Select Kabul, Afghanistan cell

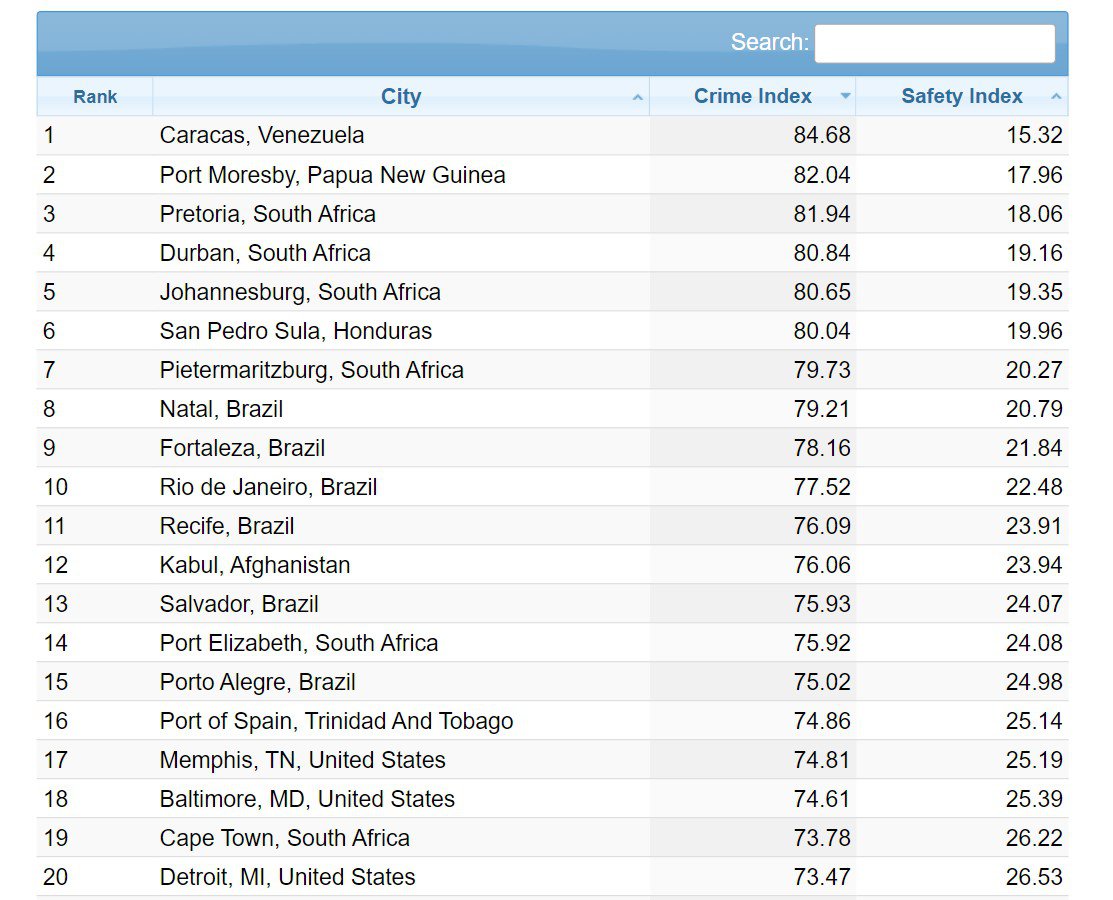401,565
